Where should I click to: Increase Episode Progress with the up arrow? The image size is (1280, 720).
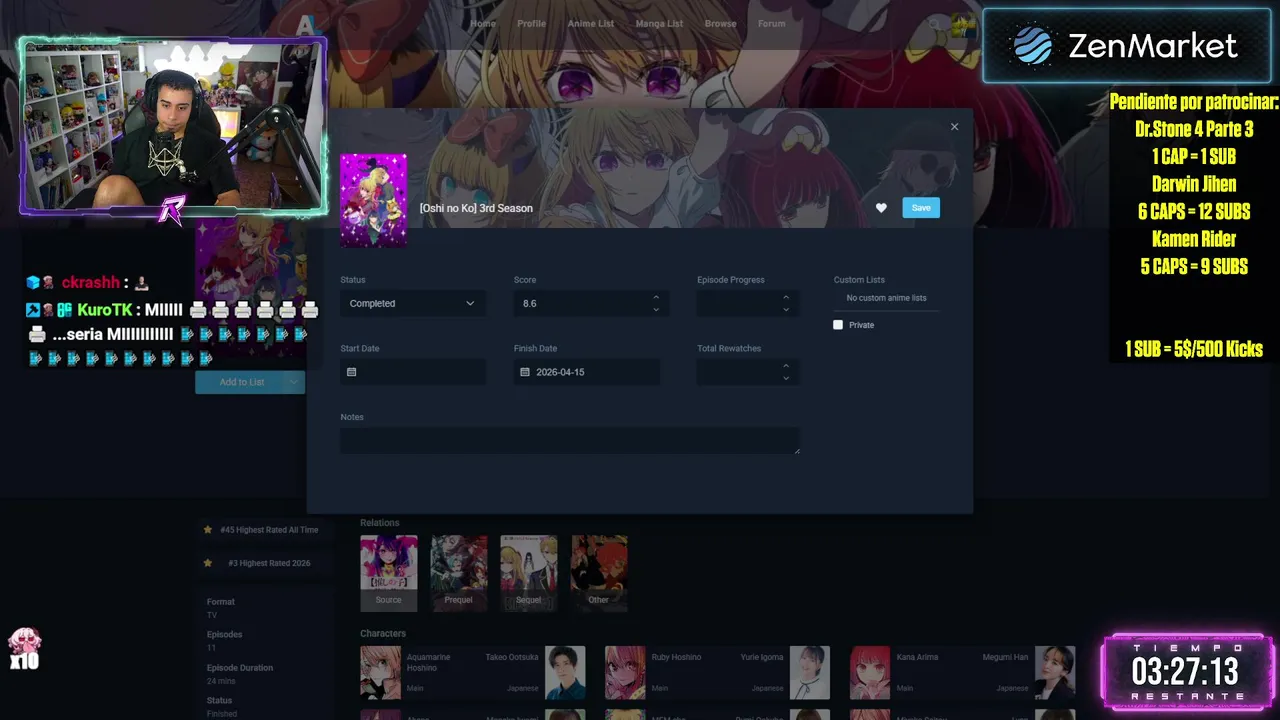[x=786, y=297]
